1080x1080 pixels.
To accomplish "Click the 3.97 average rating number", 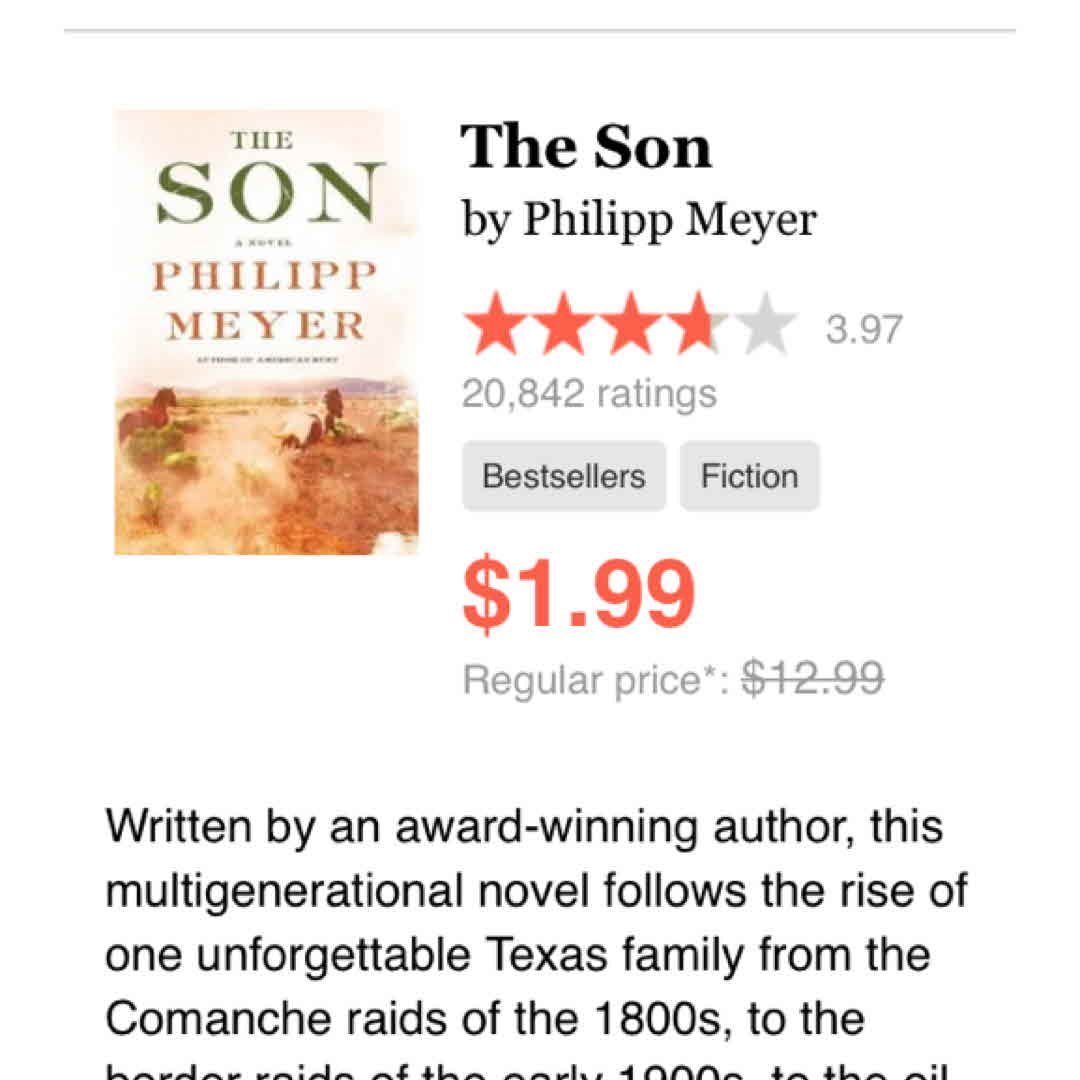I will coord(864,330).
